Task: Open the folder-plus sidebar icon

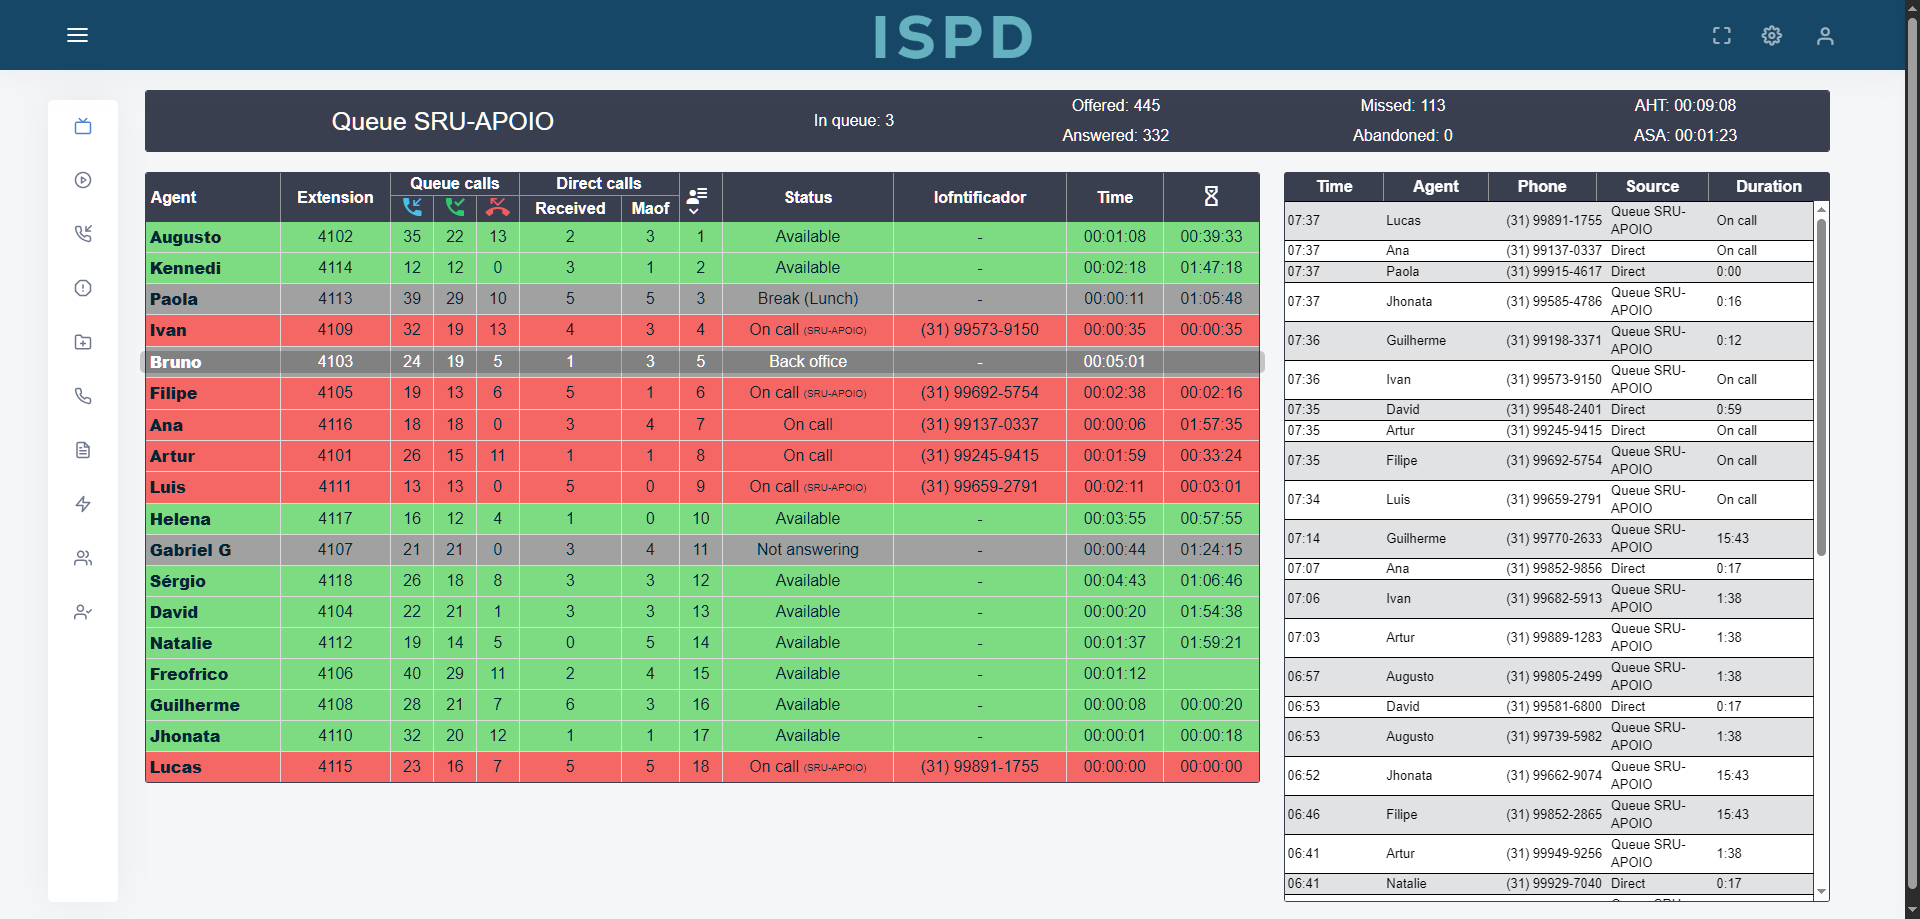Action: 83,342
